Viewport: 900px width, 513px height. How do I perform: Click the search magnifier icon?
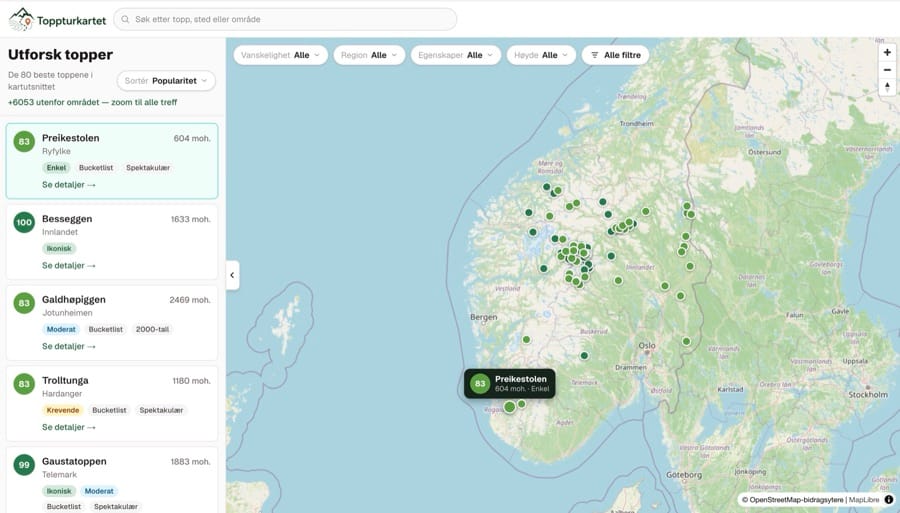point(125,20)
